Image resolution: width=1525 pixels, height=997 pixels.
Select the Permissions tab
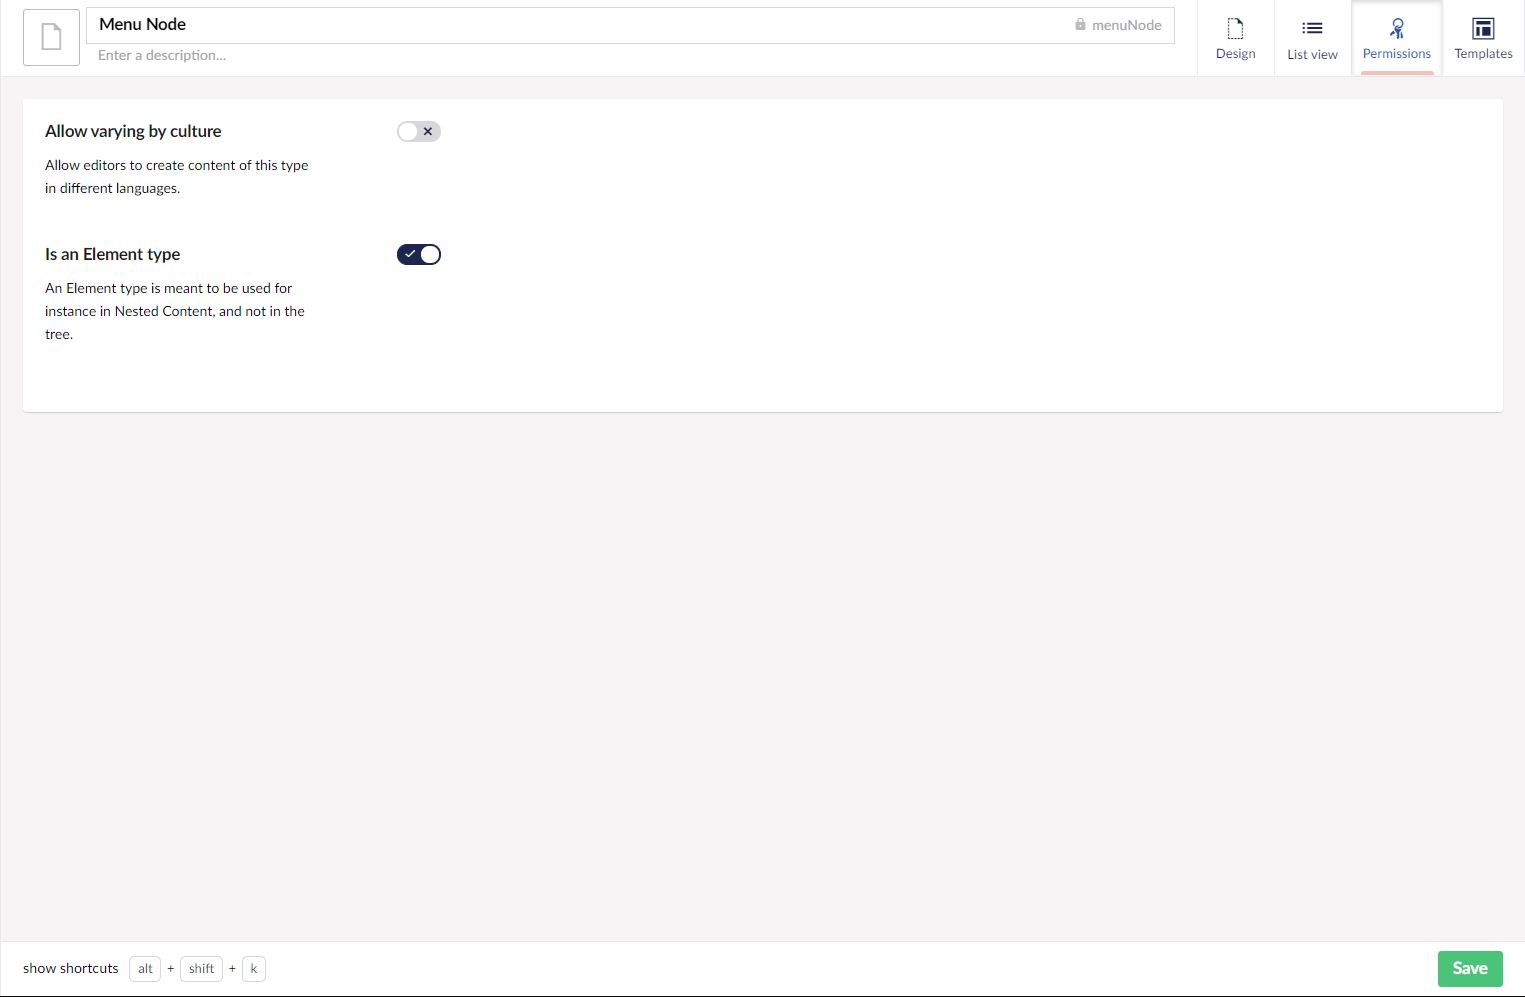(1396, 38)
